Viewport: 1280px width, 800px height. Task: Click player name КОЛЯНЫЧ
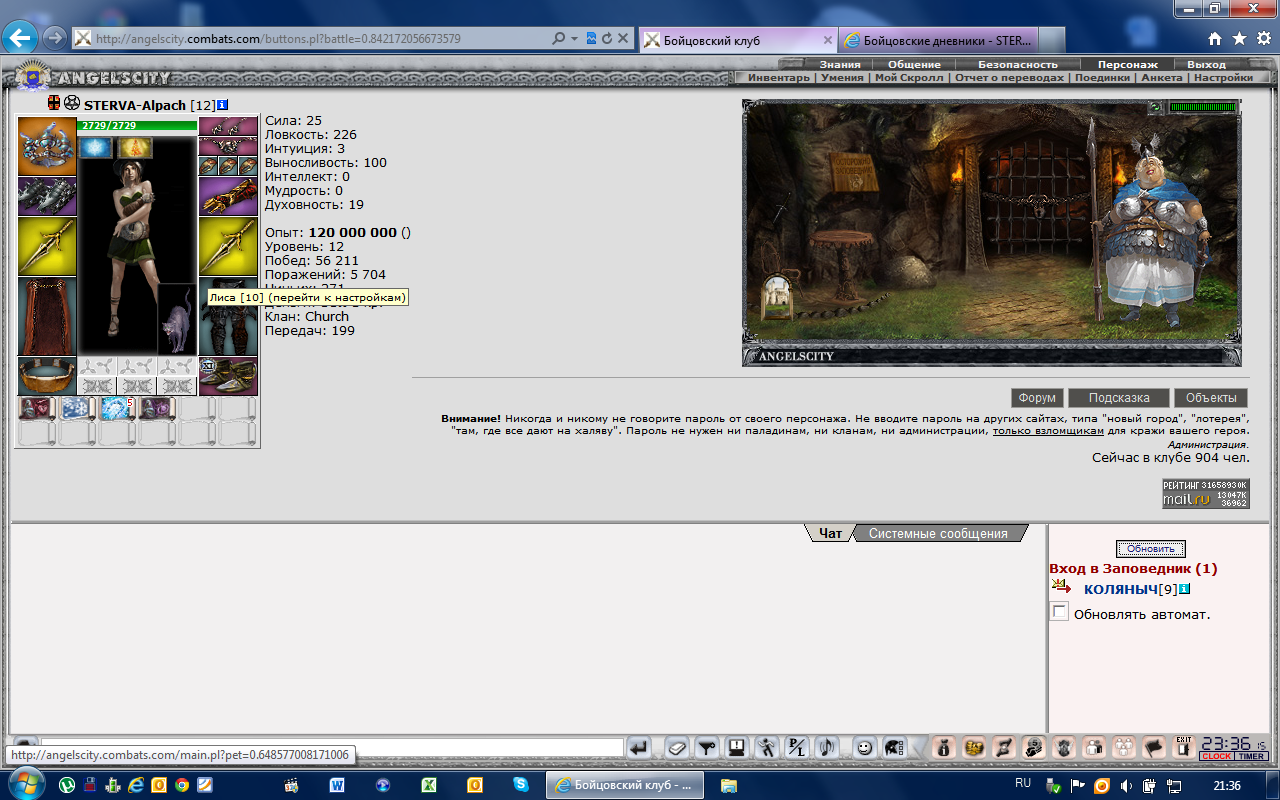tap(1120, 589)
